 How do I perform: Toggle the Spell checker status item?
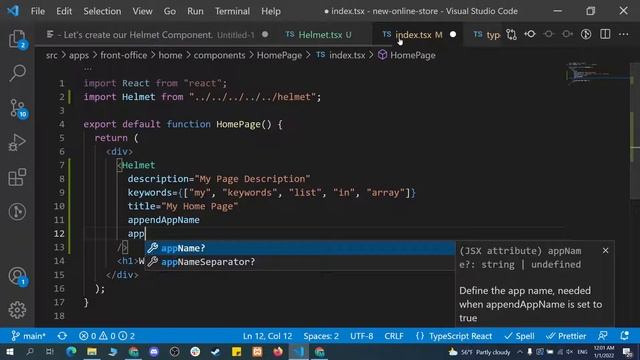(519, 336)
